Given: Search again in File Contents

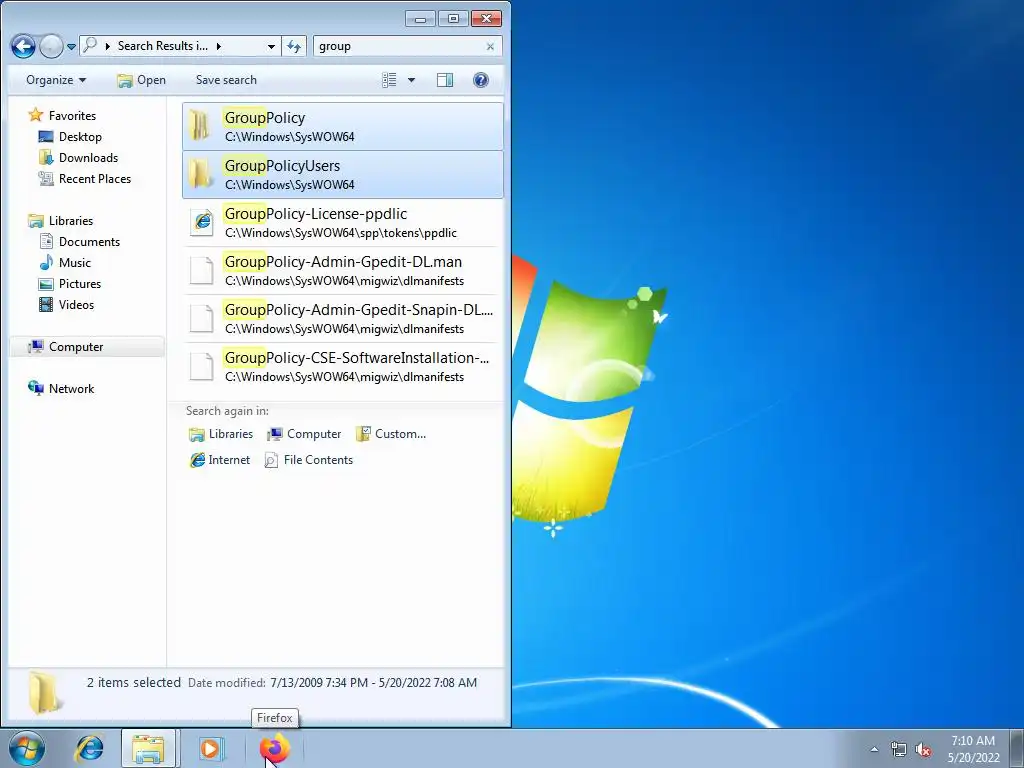Looking at the screenshot, I should pos(308,460).
